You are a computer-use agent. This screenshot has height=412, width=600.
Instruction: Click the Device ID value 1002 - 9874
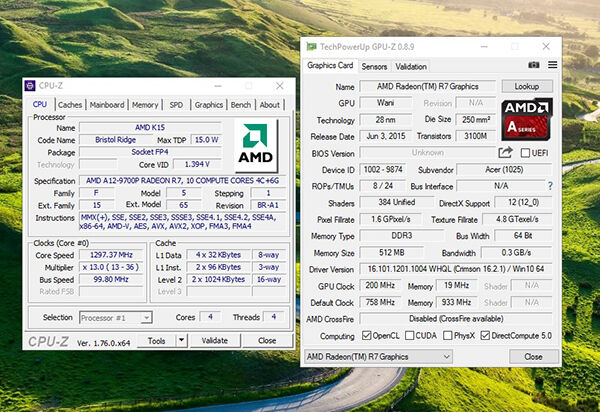(x=383, y=169)
